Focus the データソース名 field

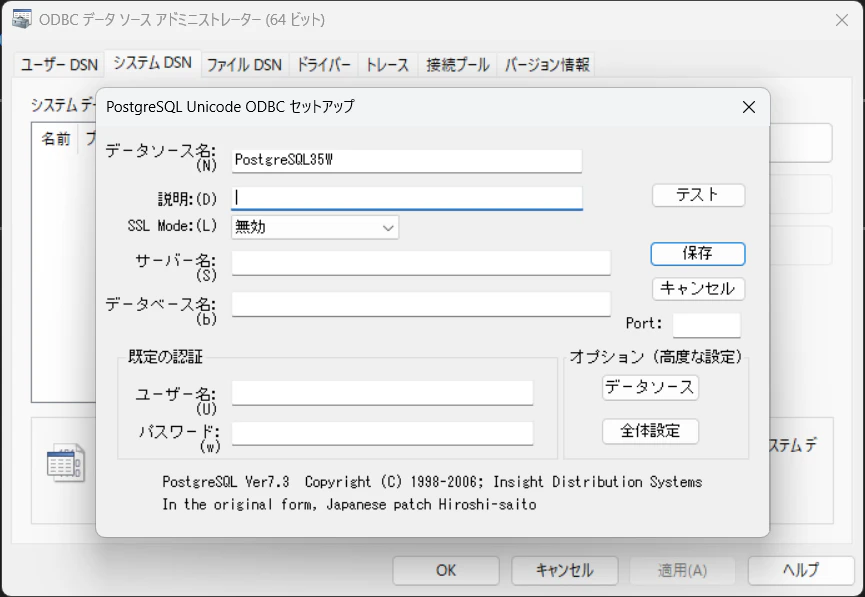click(x=407, y=161)
